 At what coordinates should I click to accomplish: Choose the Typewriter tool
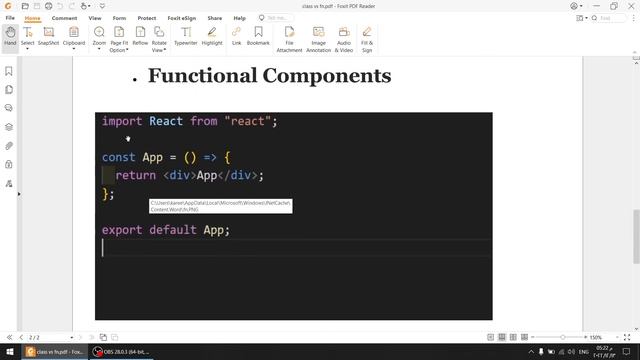(186, 36)
